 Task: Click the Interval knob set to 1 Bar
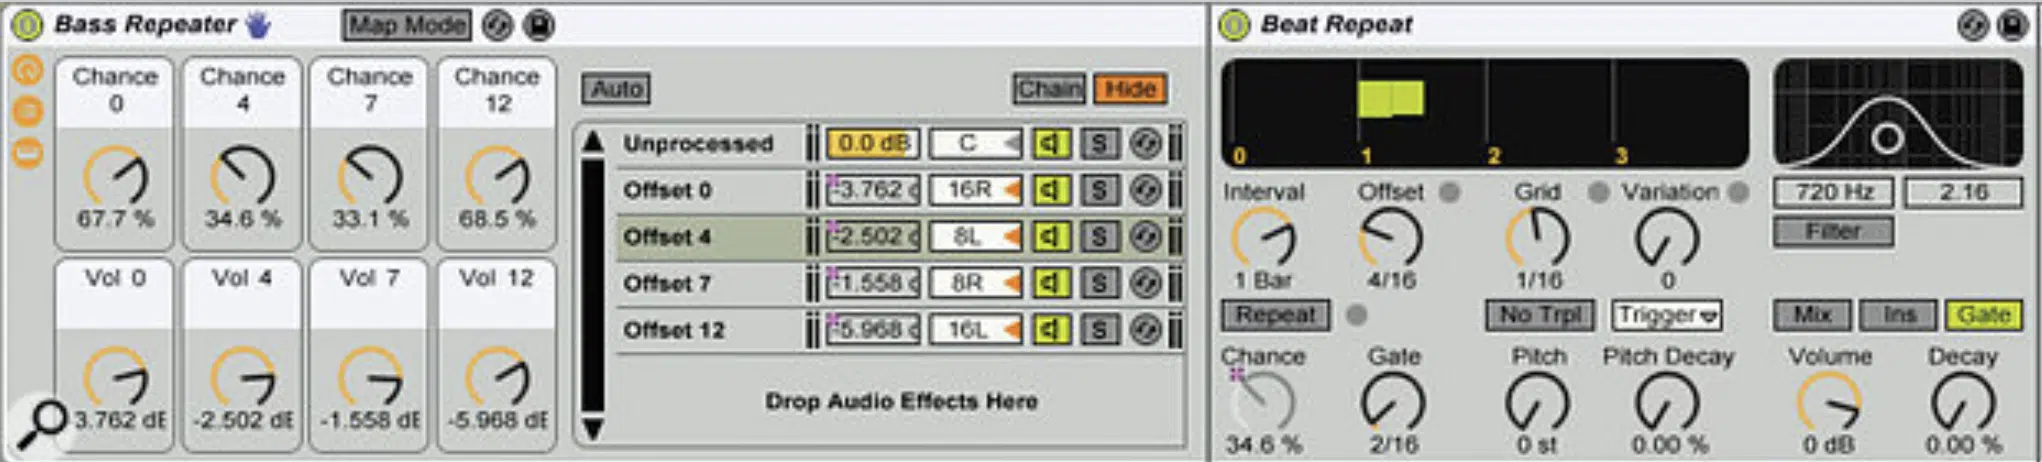(1263, 239)
